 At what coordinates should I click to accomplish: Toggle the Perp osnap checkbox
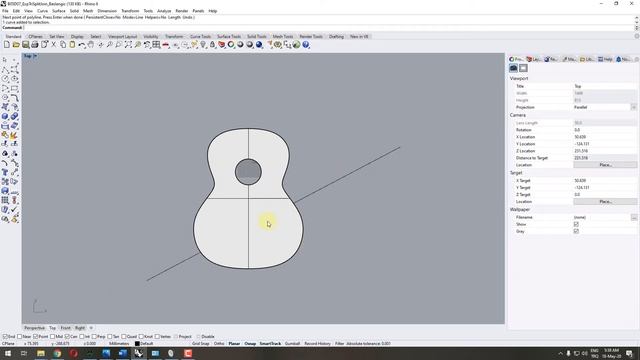(94, 337)
